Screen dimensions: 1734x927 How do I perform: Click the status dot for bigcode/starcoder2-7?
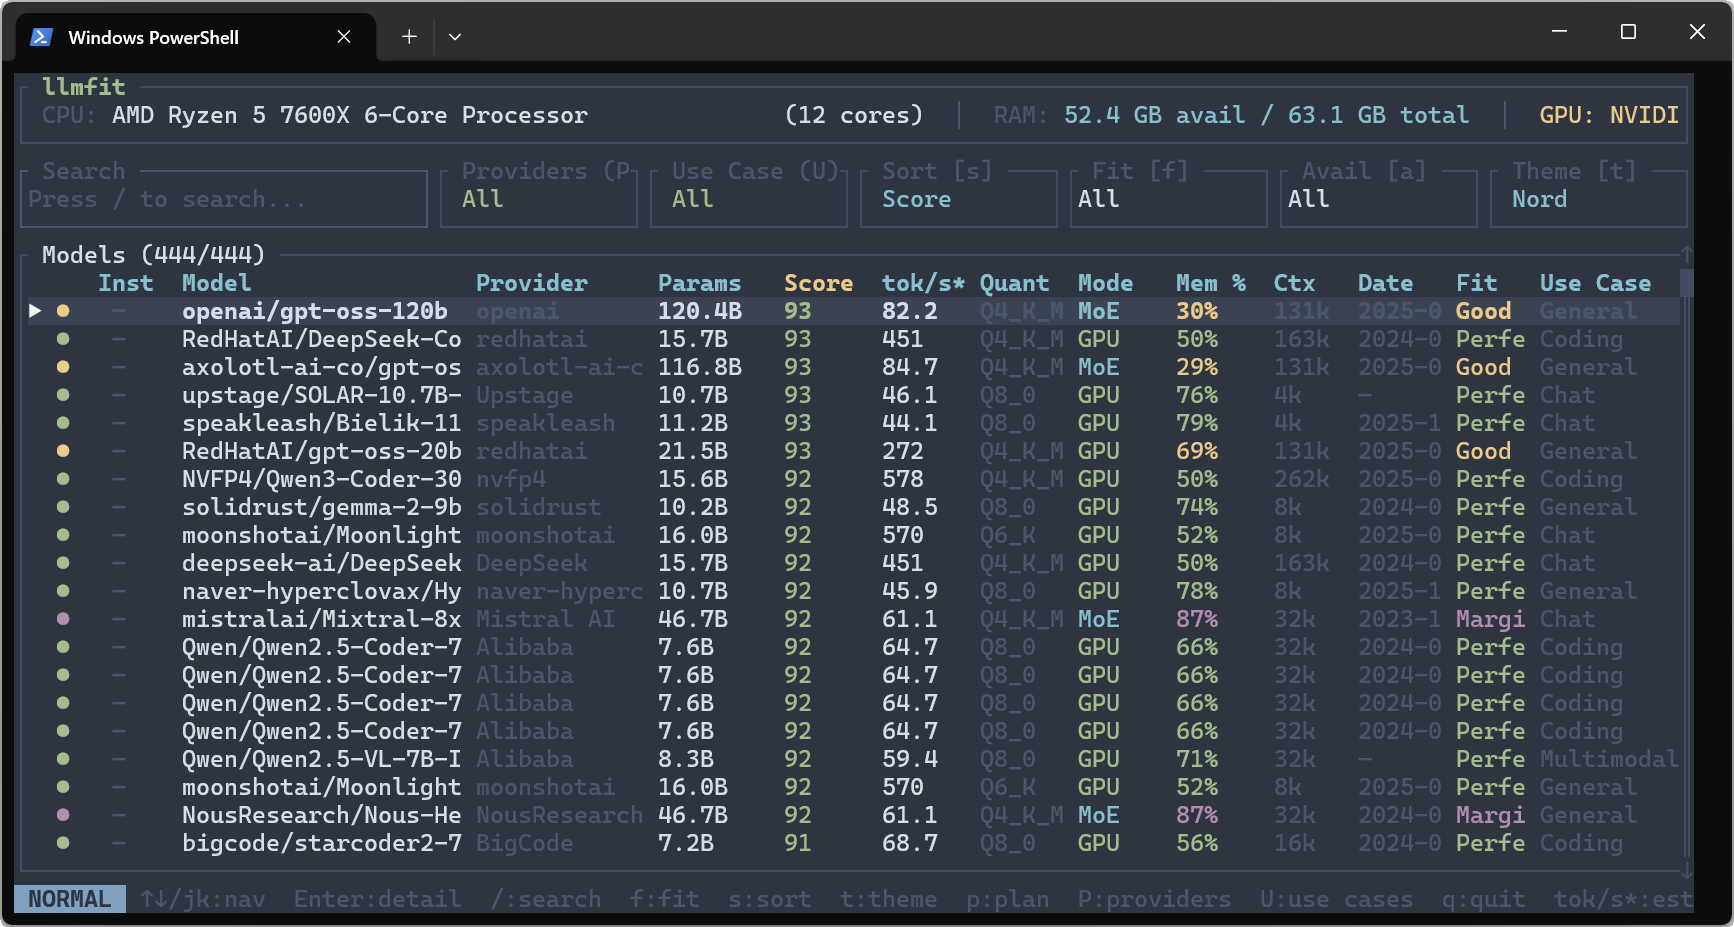pos(63,843)
